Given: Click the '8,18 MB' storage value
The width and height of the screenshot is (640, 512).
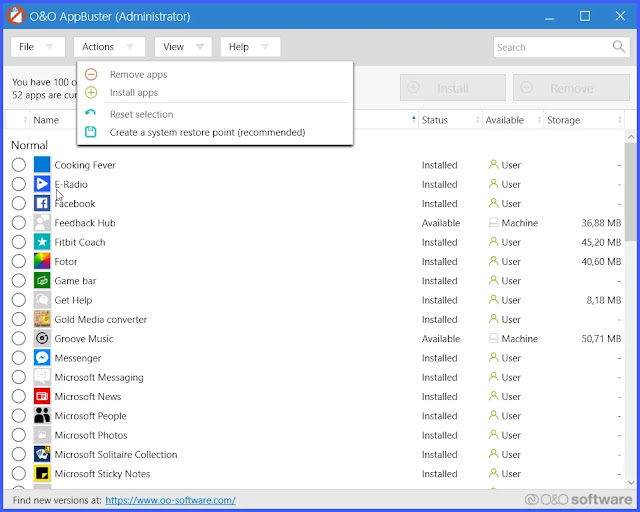Looking at the screenshot, I should pyautogui.click(x=604, y=300).
